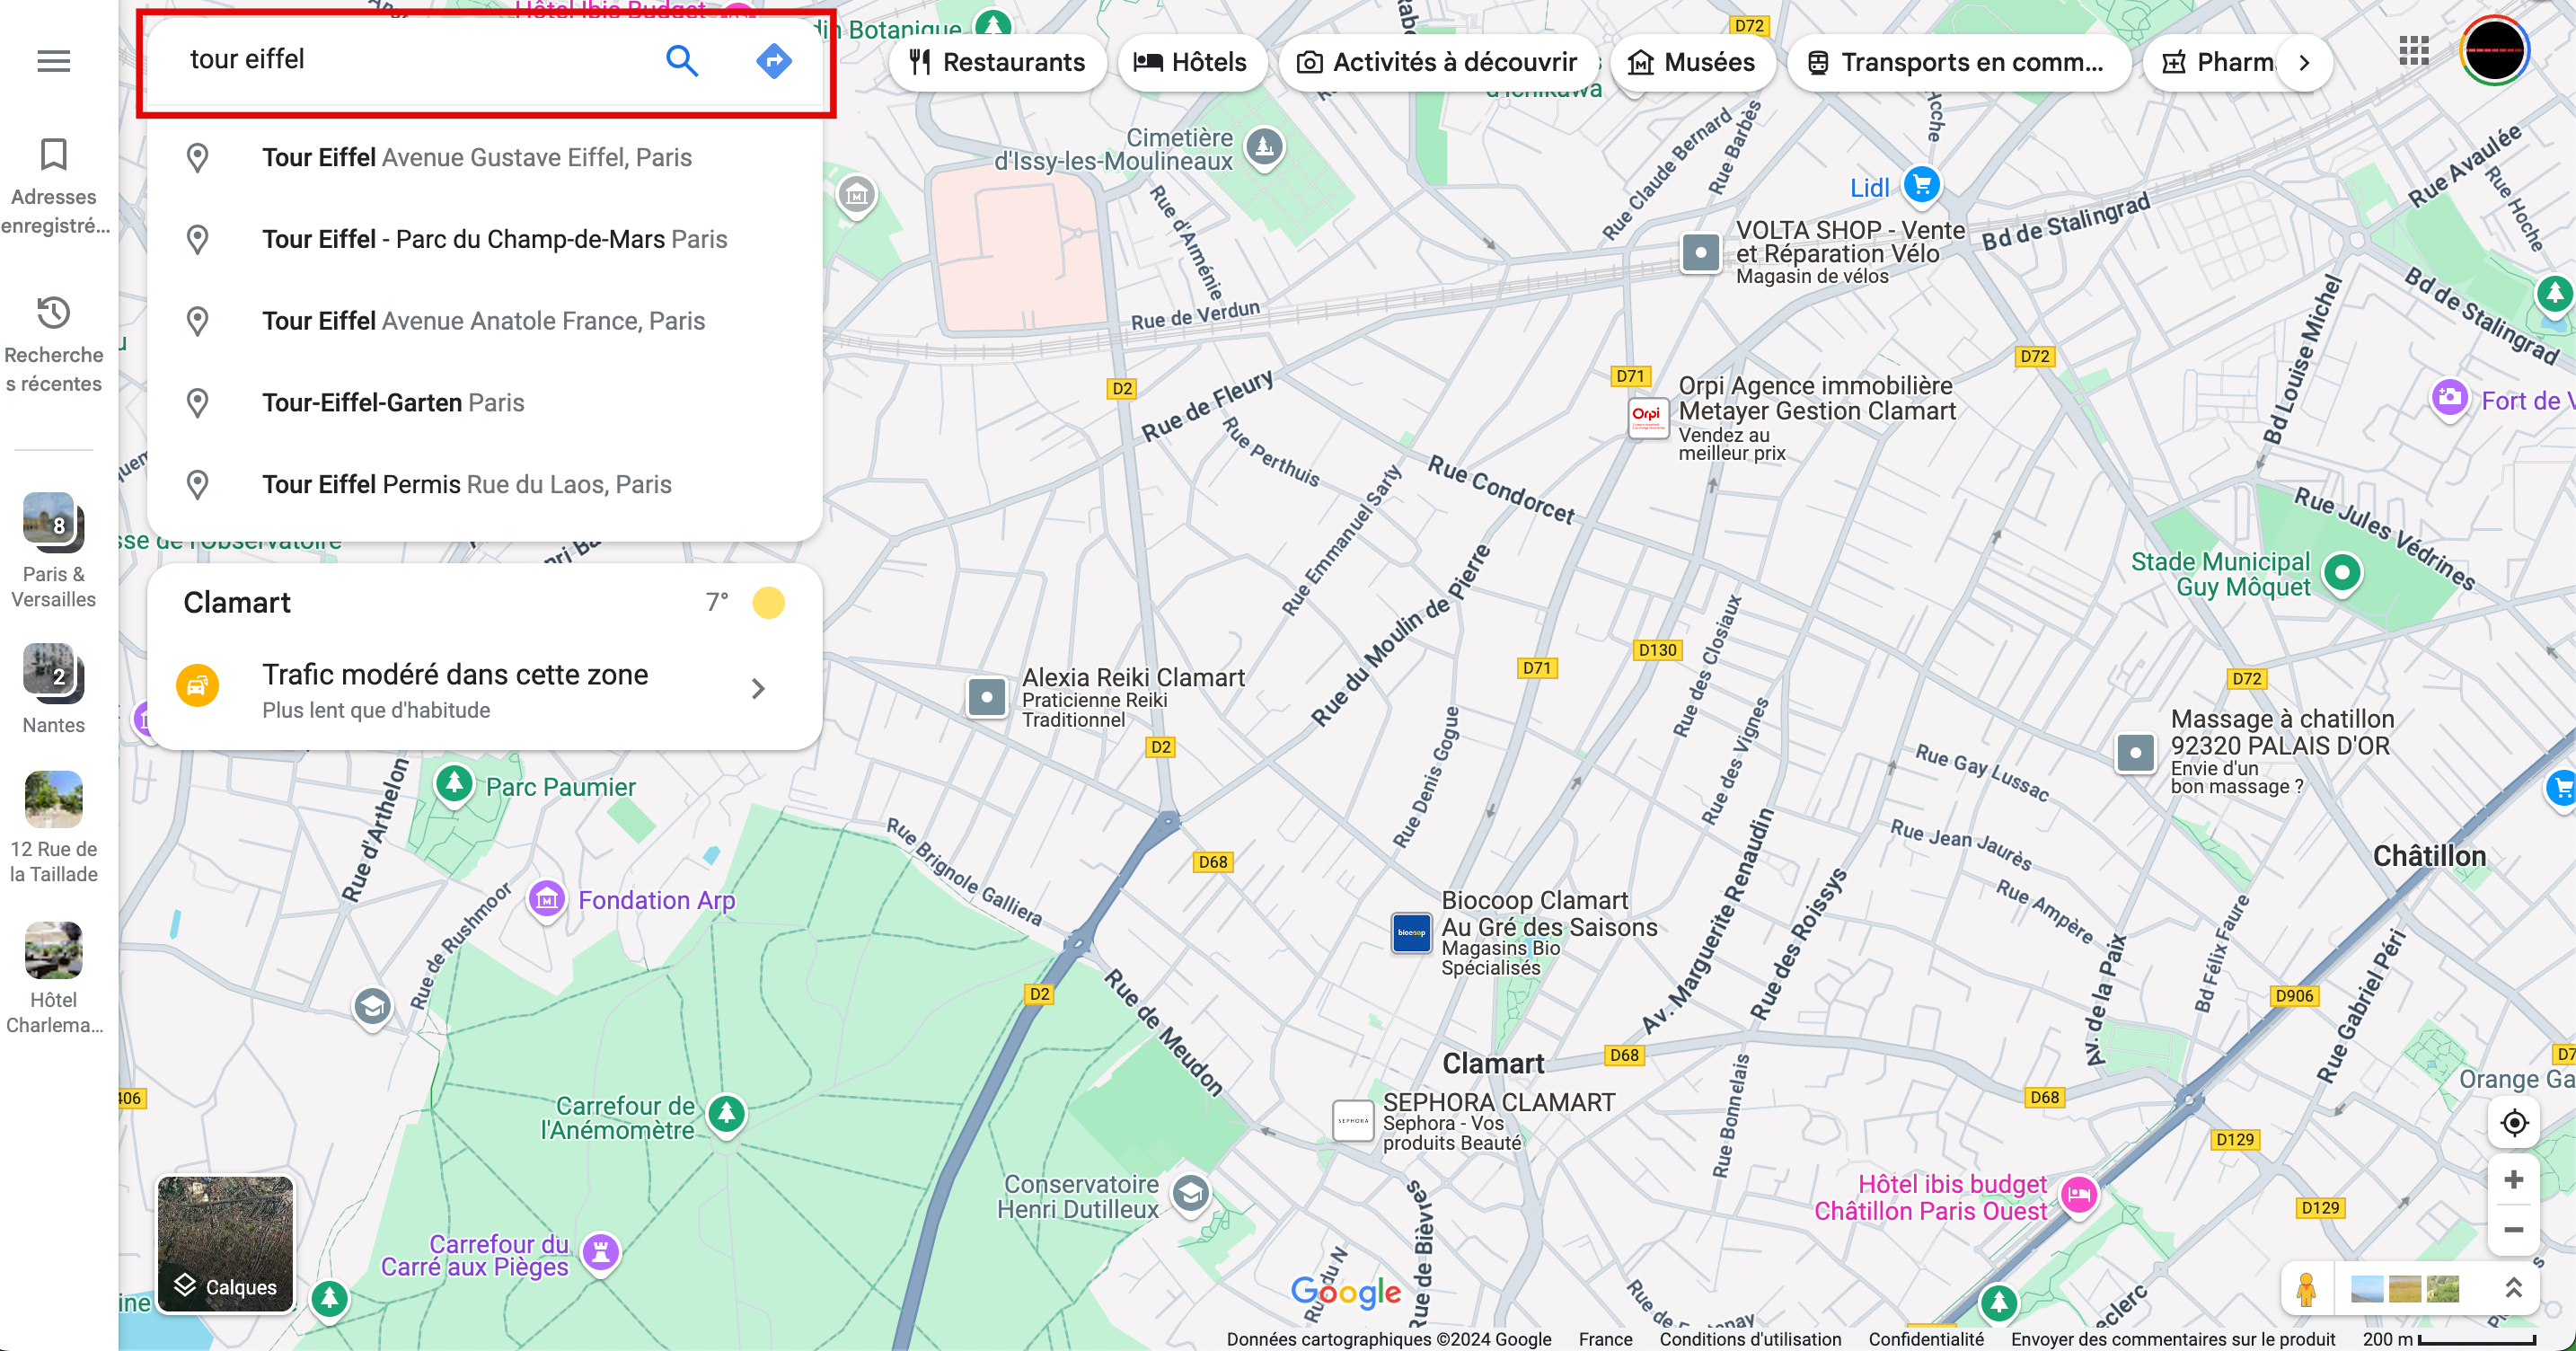Select the Pegman street view icon
Screen dimensions: 2576x1351
coord(2308,1288)
